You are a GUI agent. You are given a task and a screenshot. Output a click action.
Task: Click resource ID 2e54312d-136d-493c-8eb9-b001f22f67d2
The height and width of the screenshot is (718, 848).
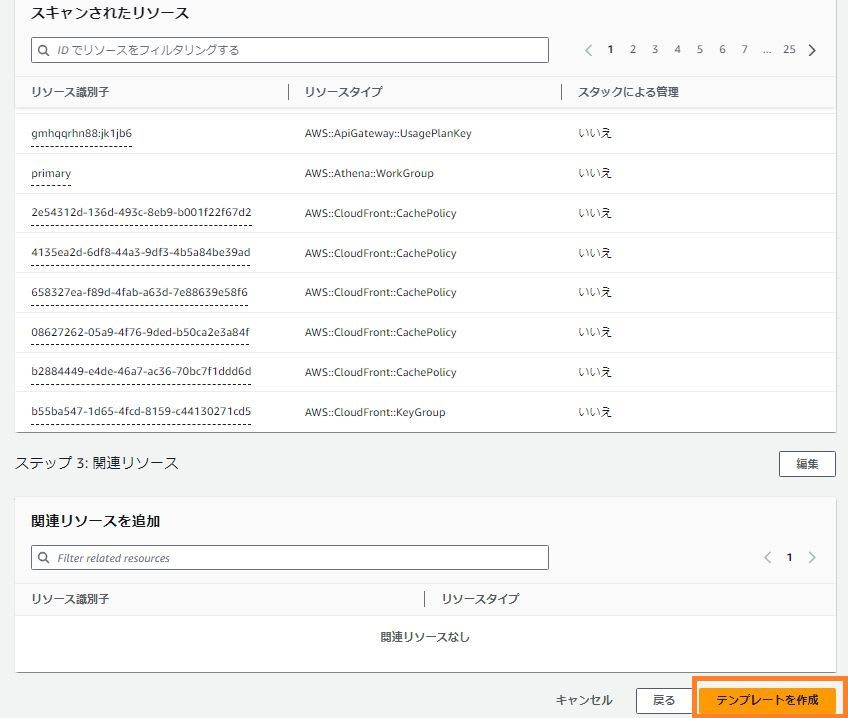tap(141, 212)
